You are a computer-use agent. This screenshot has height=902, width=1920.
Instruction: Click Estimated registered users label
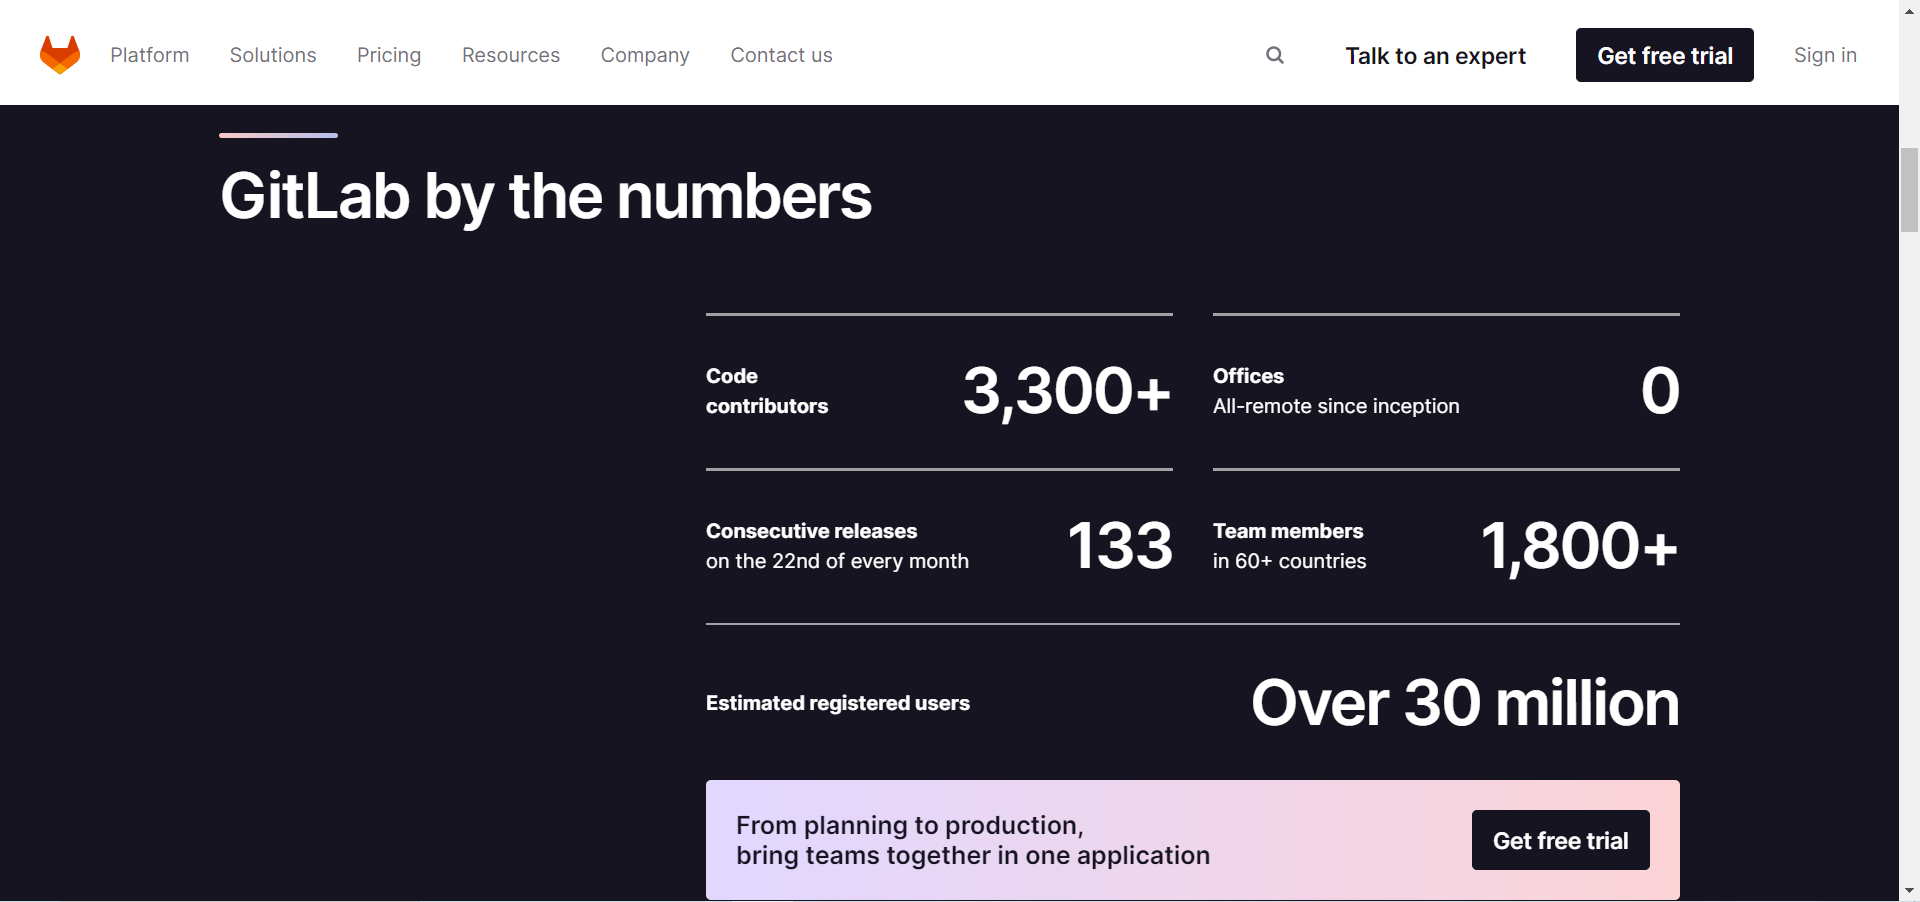click(838, 703)
